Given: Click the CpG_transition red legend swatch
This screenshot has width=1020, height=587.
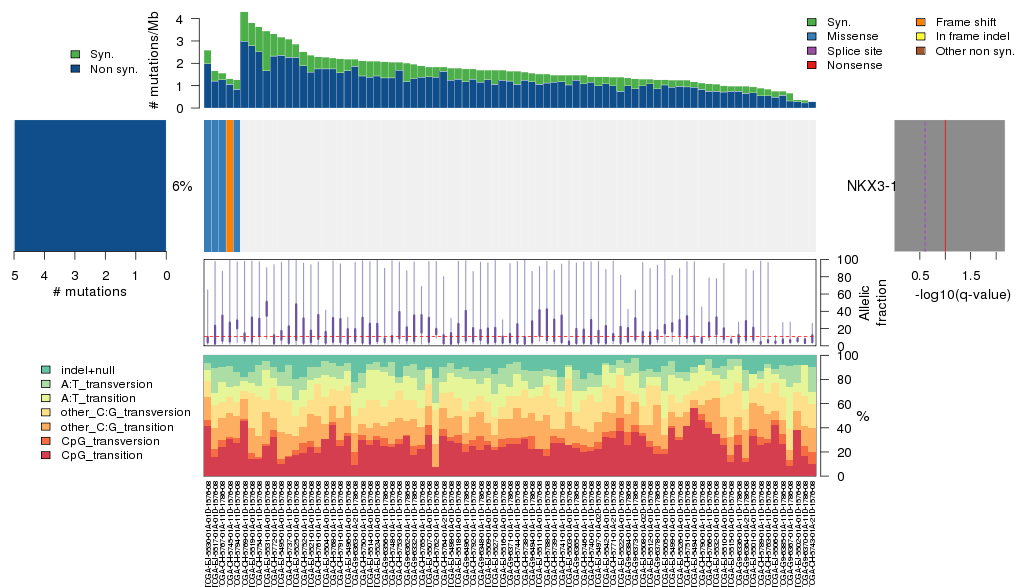Looking at the screenshot, I should coord(46,455).
